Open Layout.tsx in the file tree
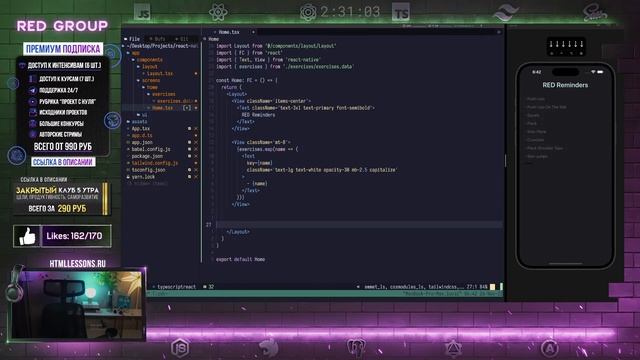The image size is (640, 360). tap(160, 73)
